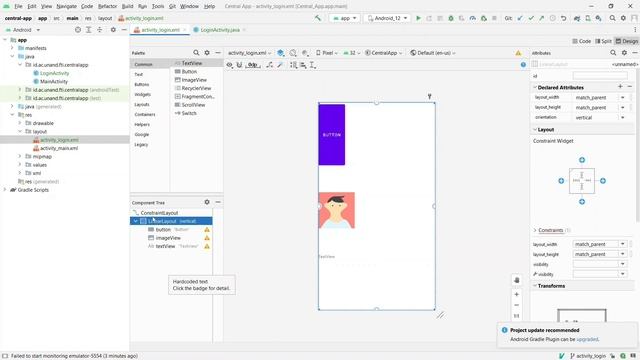This screenshot has height=360, width=640.
Task: Click warning badge next to textView
Action: (x=207, y=246)
